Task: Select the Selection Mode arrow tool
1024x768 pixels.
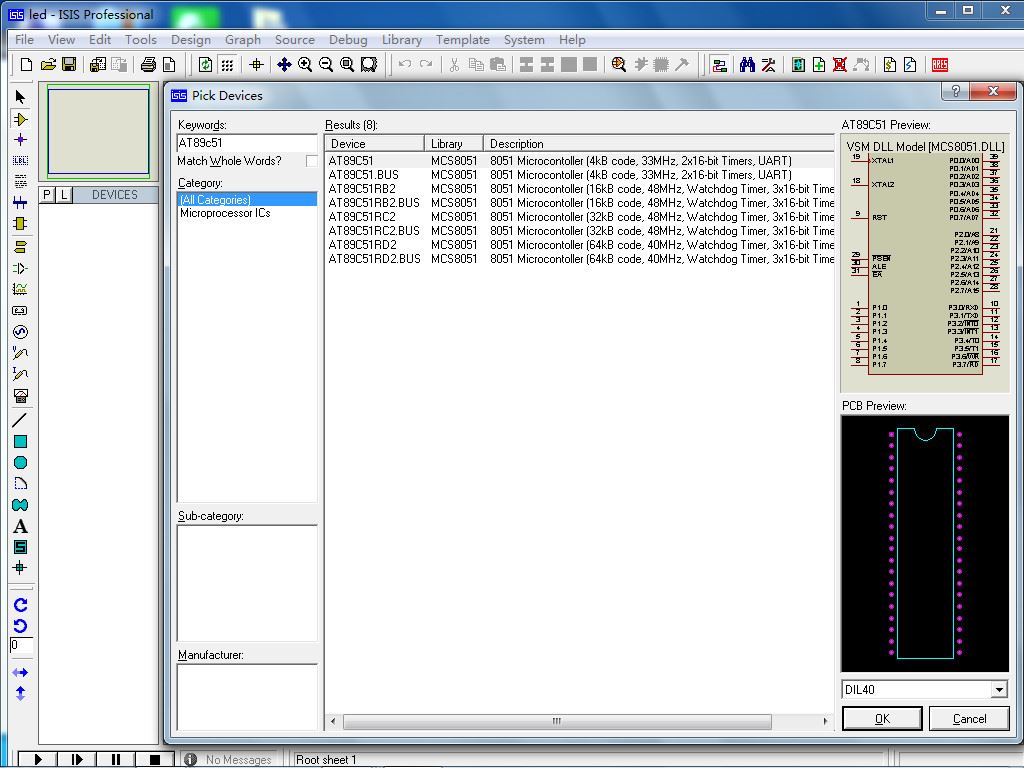Action: click(20, 97)
